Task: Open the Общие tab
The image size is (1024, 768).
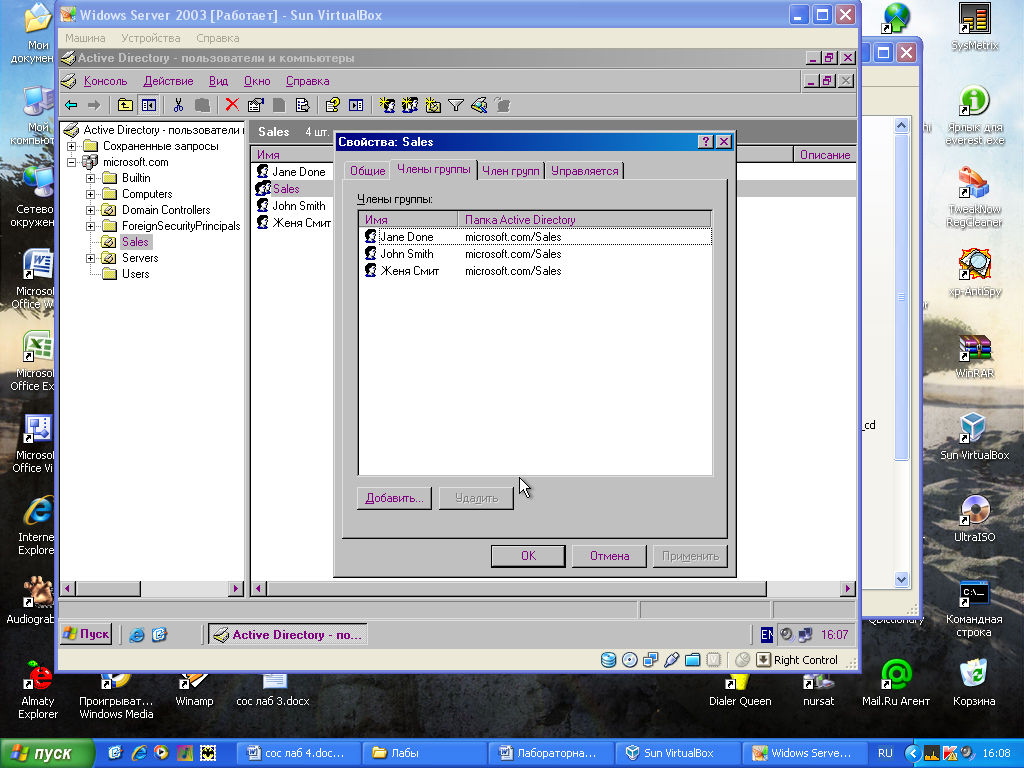Action: tap(367, 170)
